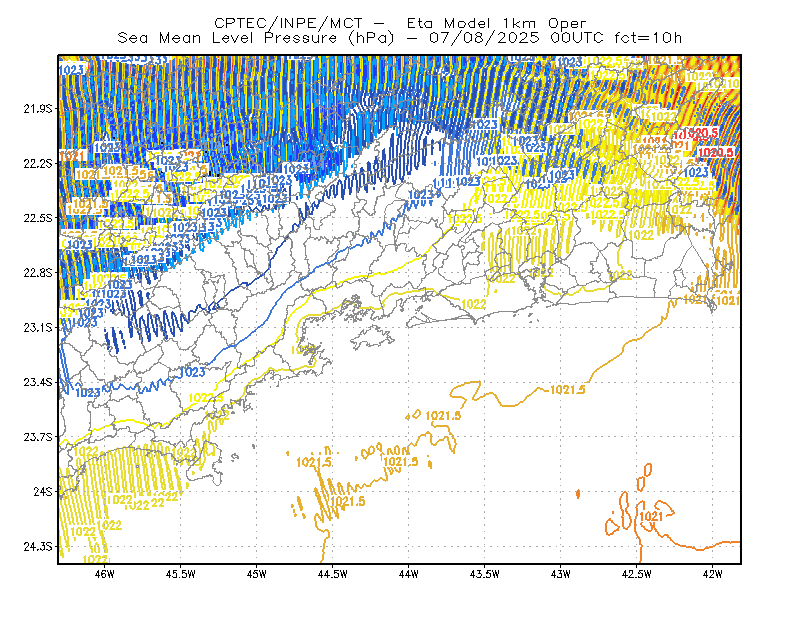
Task: Click the Sea Mean Level Pressure subtitle
Action: coord(399,38)
